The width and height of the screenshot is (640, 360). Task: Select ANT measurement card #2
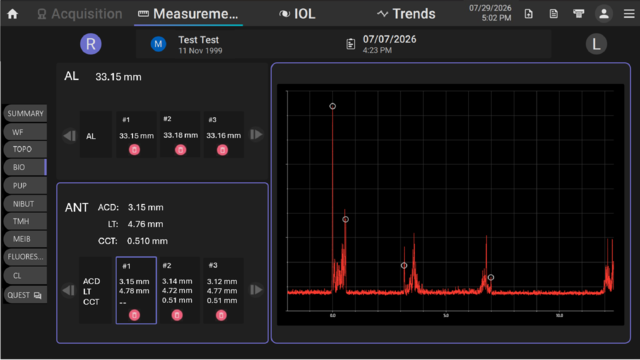click(x=180, y=290)
